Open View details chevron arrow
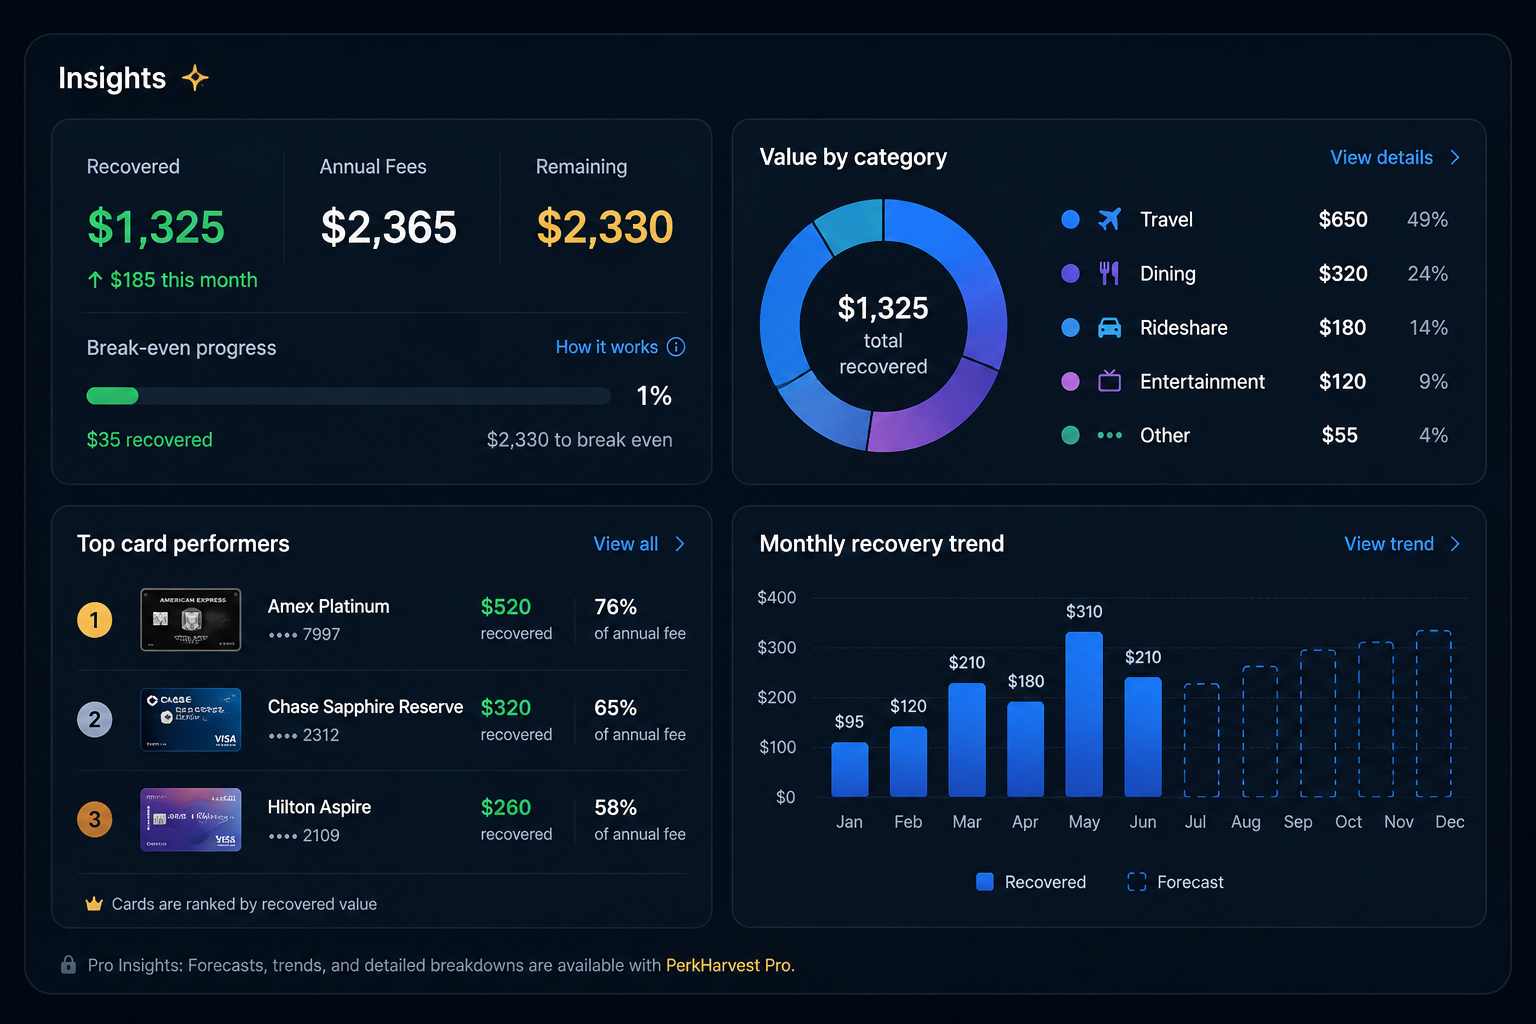1536x1024 pixels. coord(1455,157)
